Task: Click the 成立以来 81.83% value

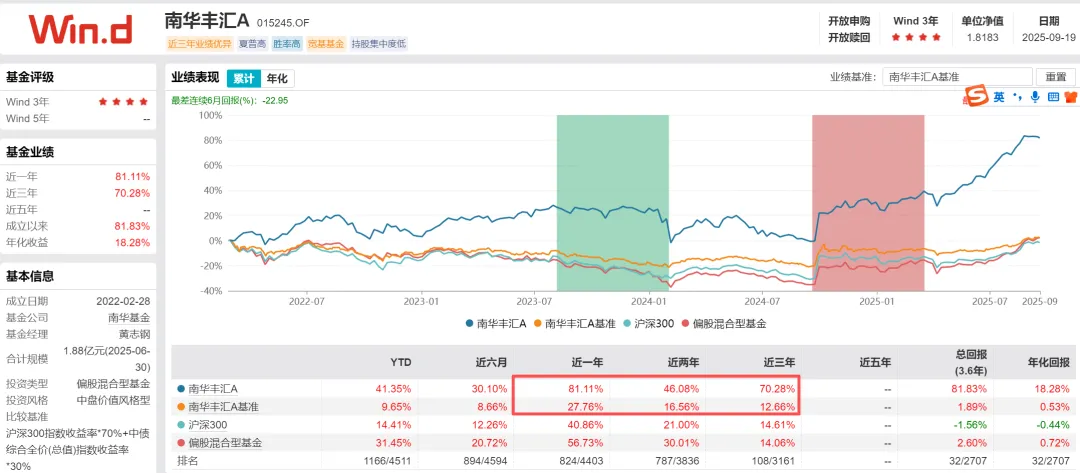Action: (133, 226)
